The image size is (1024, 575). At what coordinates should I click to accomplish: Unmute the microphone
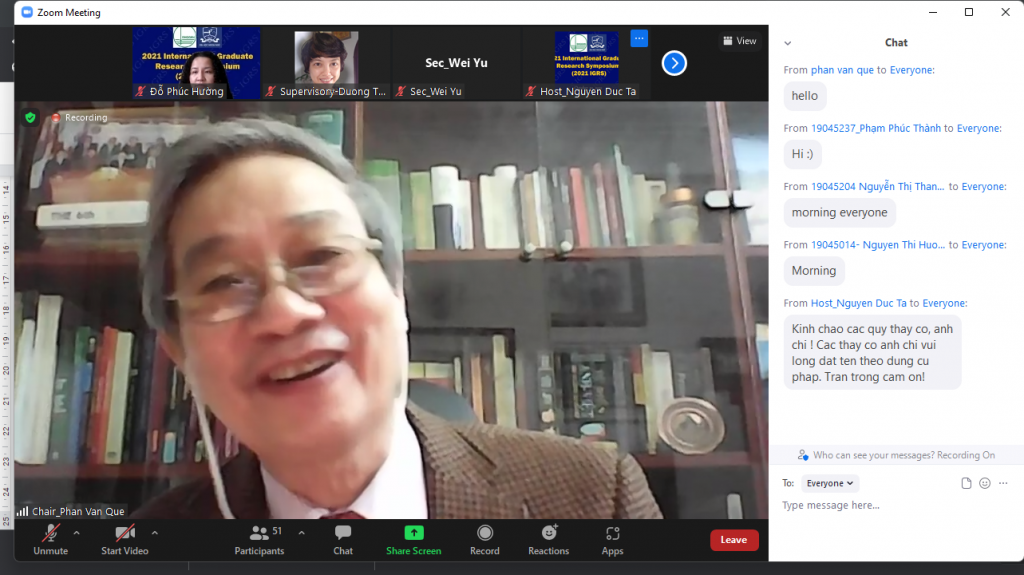tap(50, 538)
